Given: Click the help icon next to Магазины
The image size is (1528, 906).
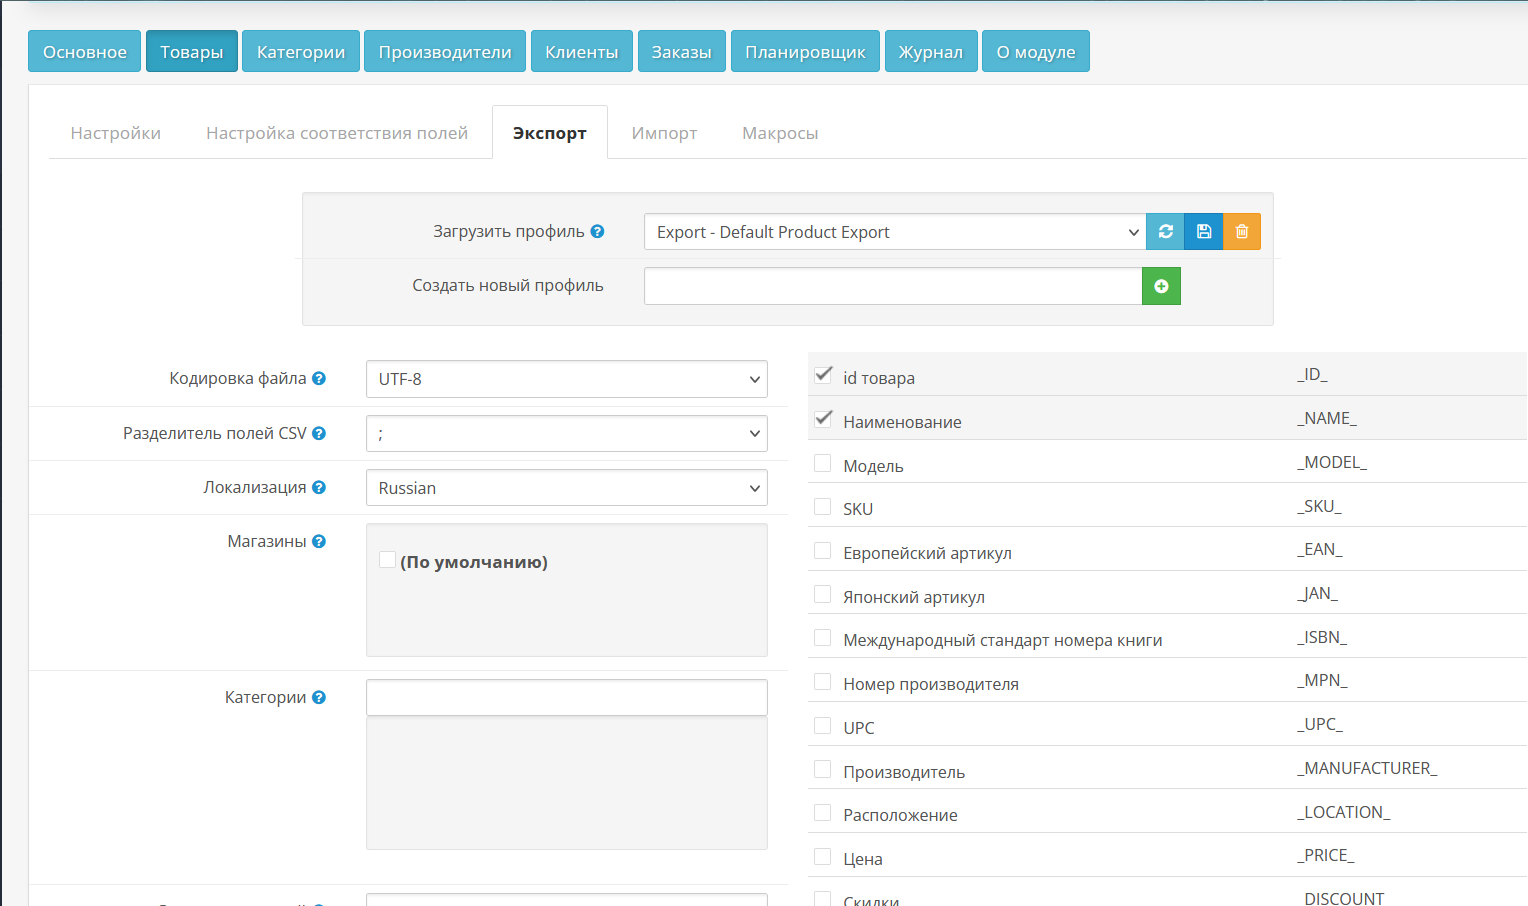Looking at the screenshot, I should [318, 540].
